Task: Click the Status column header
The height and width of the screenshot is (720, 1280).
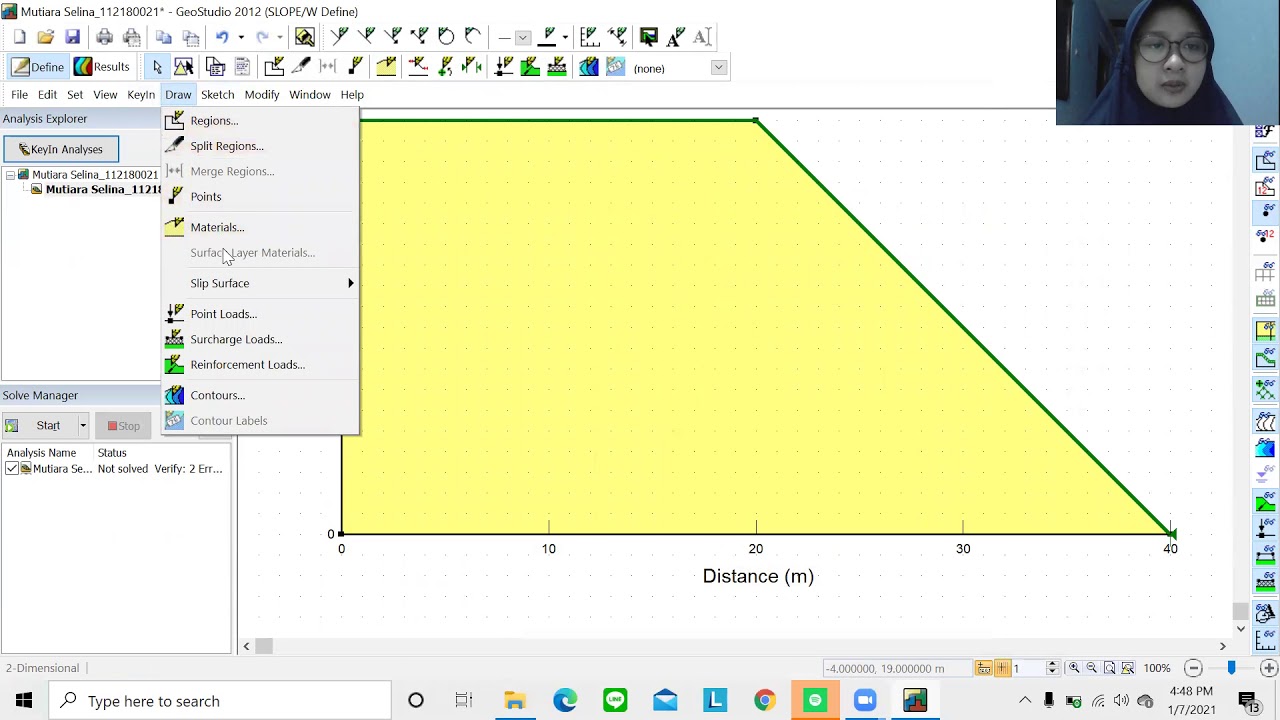Action: coord(112,453)
